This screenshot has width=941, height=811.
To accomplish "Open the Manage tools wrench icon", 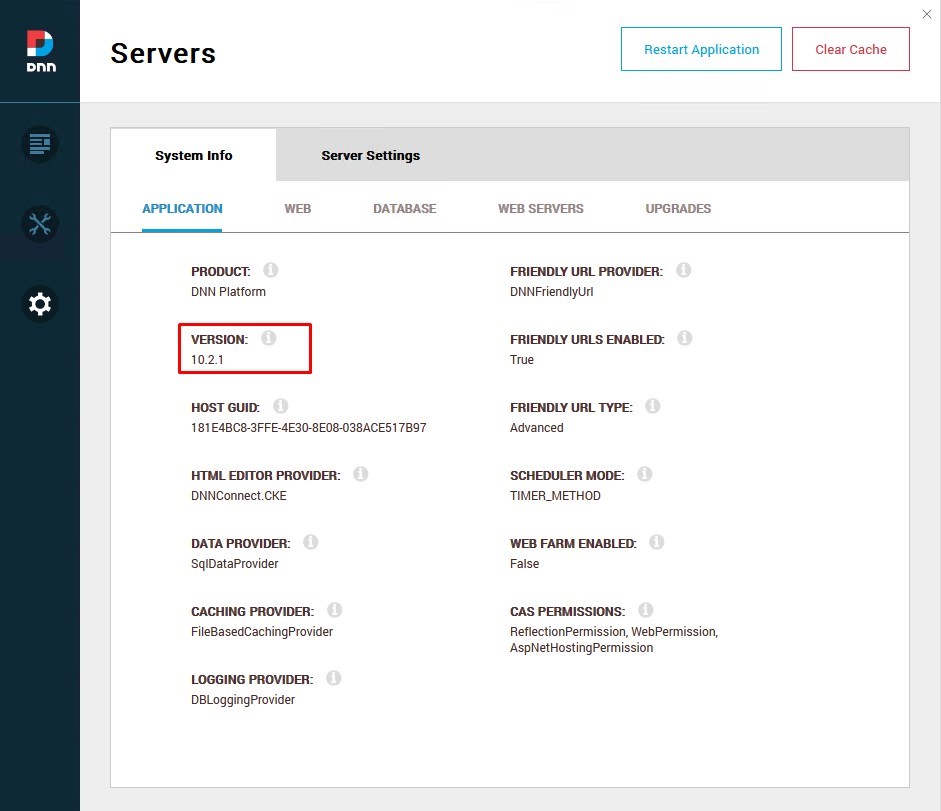I will 40,224.
